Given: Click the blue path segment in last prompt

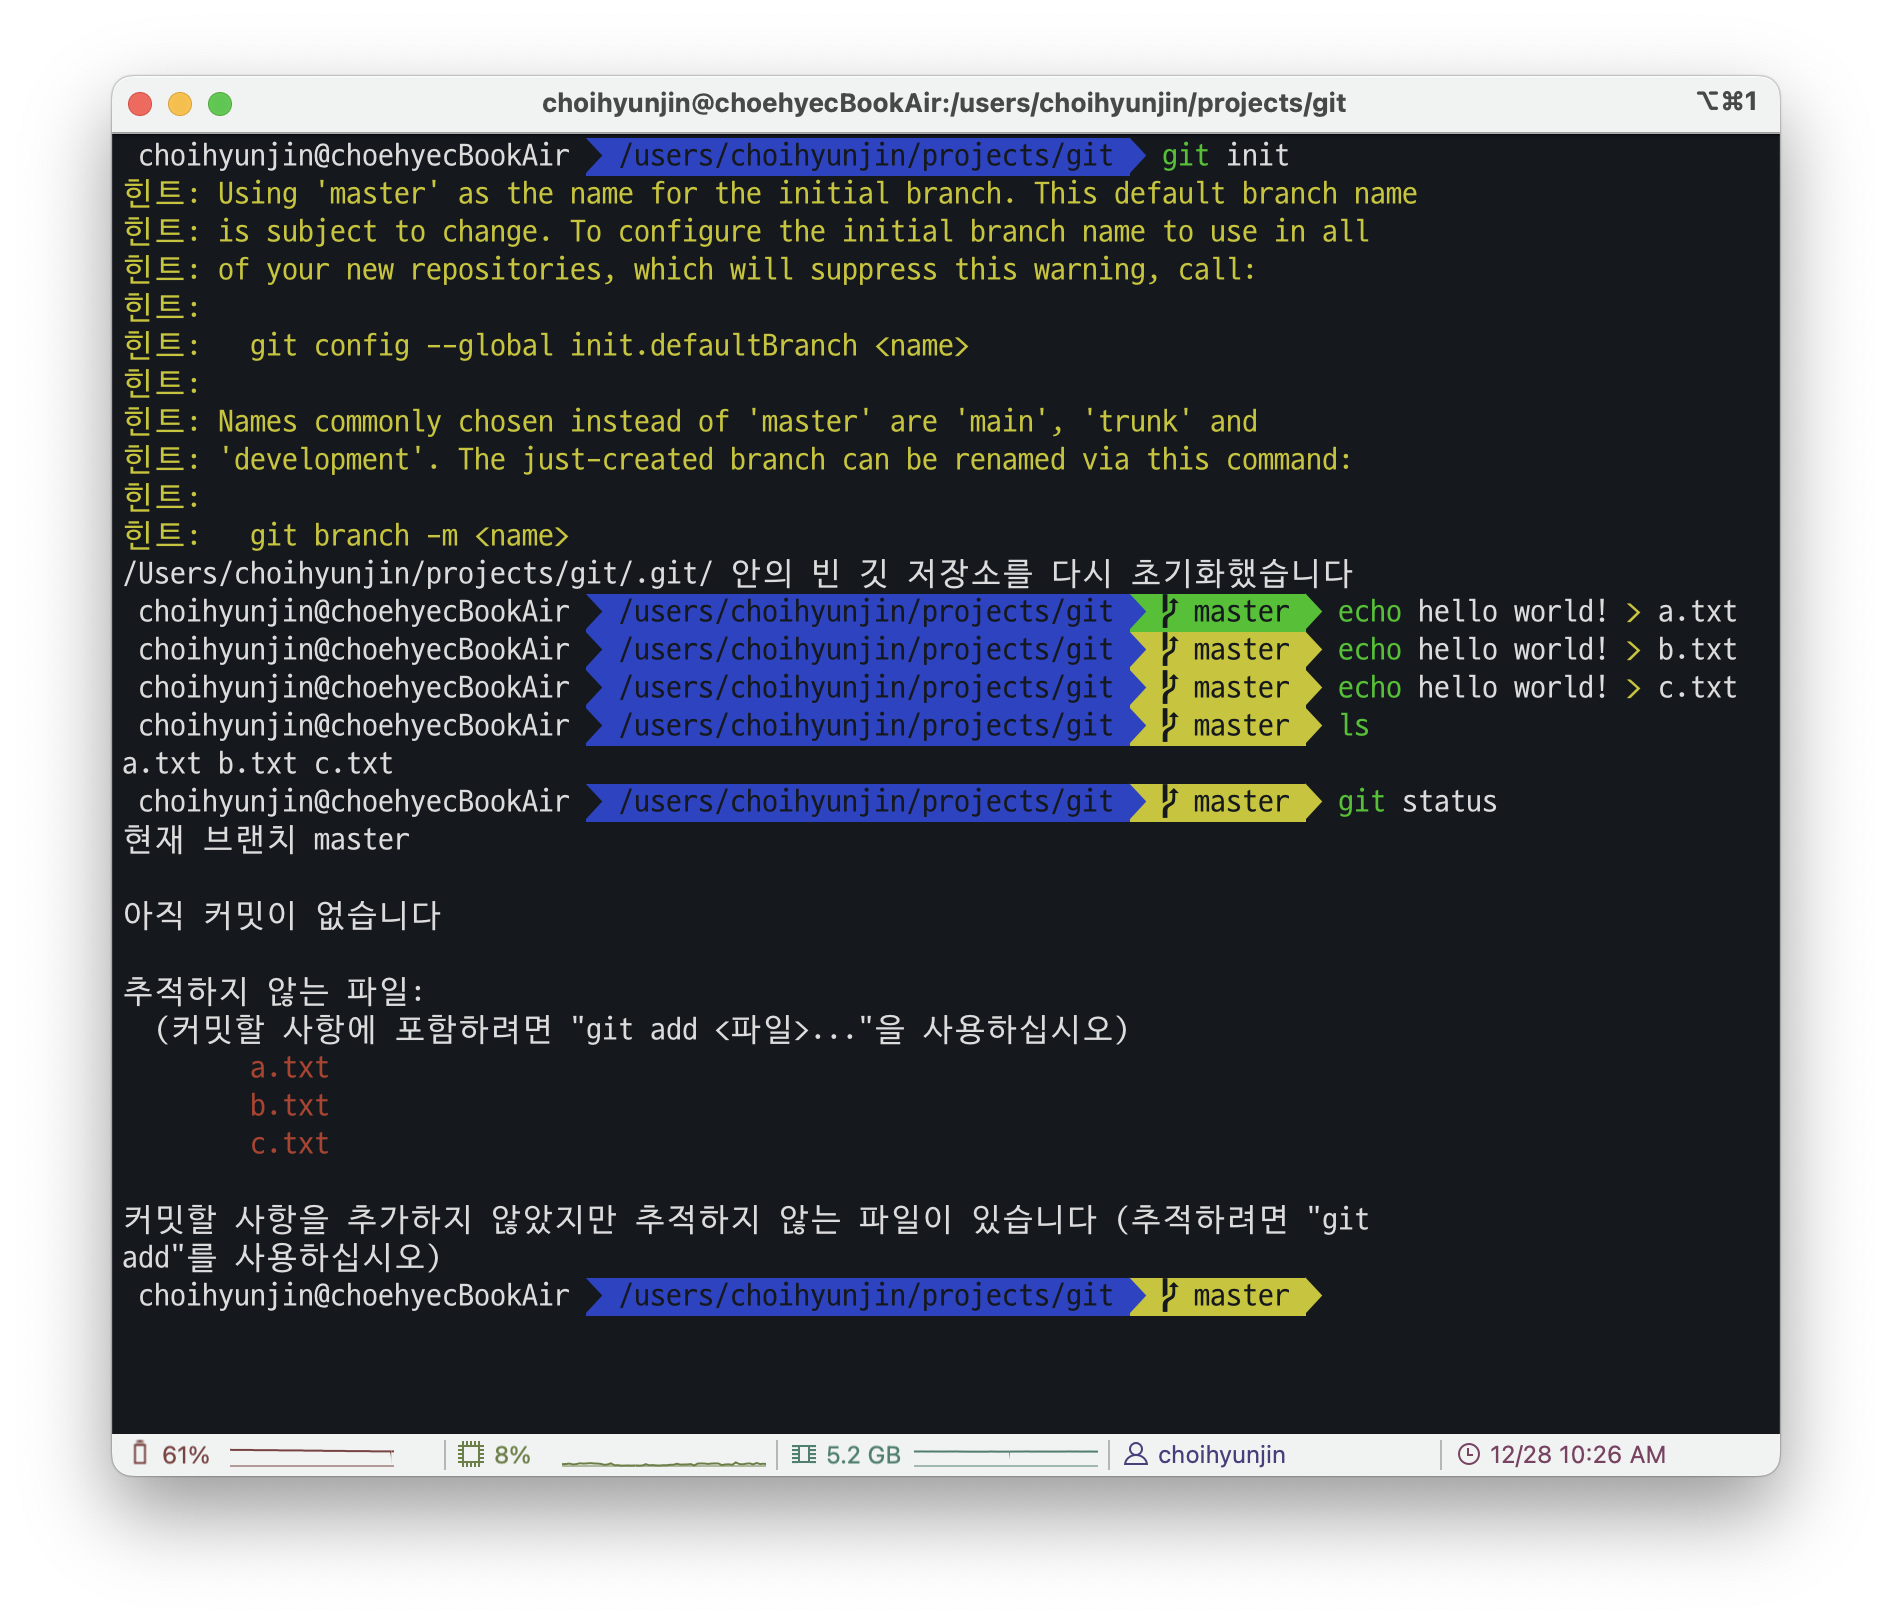Looking at the screenshot, I should click(866, 1296).
